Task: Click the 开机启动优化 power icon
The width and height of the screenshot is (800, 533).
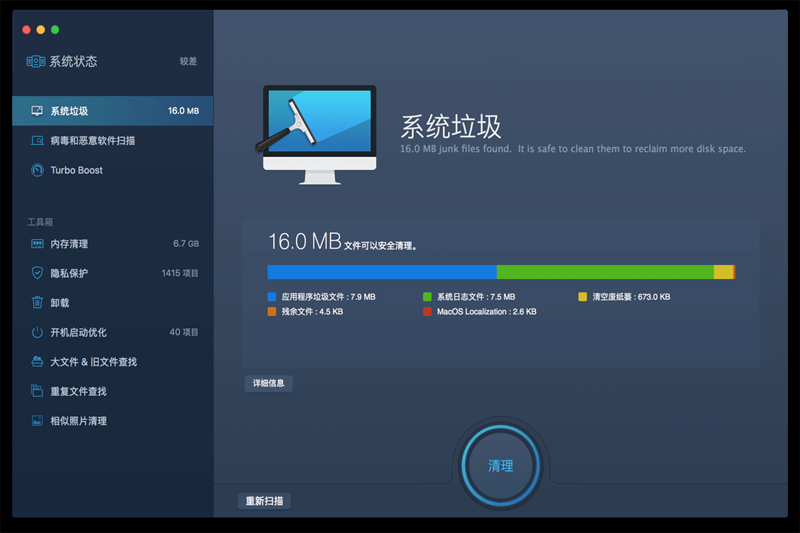Action: click(x=37, y=332)
